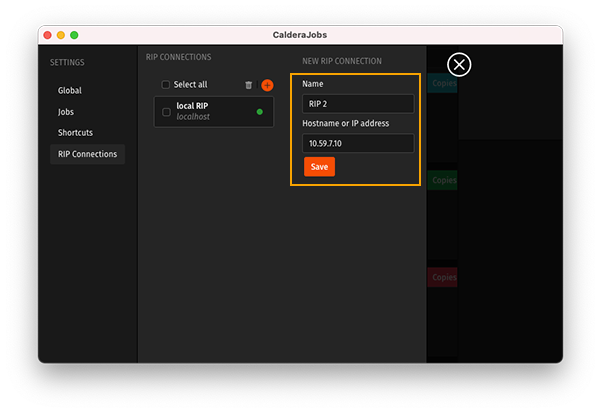The image size is (600, 412).
Task: Click the green status dot of local RIP
Action: click(x=260, y=112)
